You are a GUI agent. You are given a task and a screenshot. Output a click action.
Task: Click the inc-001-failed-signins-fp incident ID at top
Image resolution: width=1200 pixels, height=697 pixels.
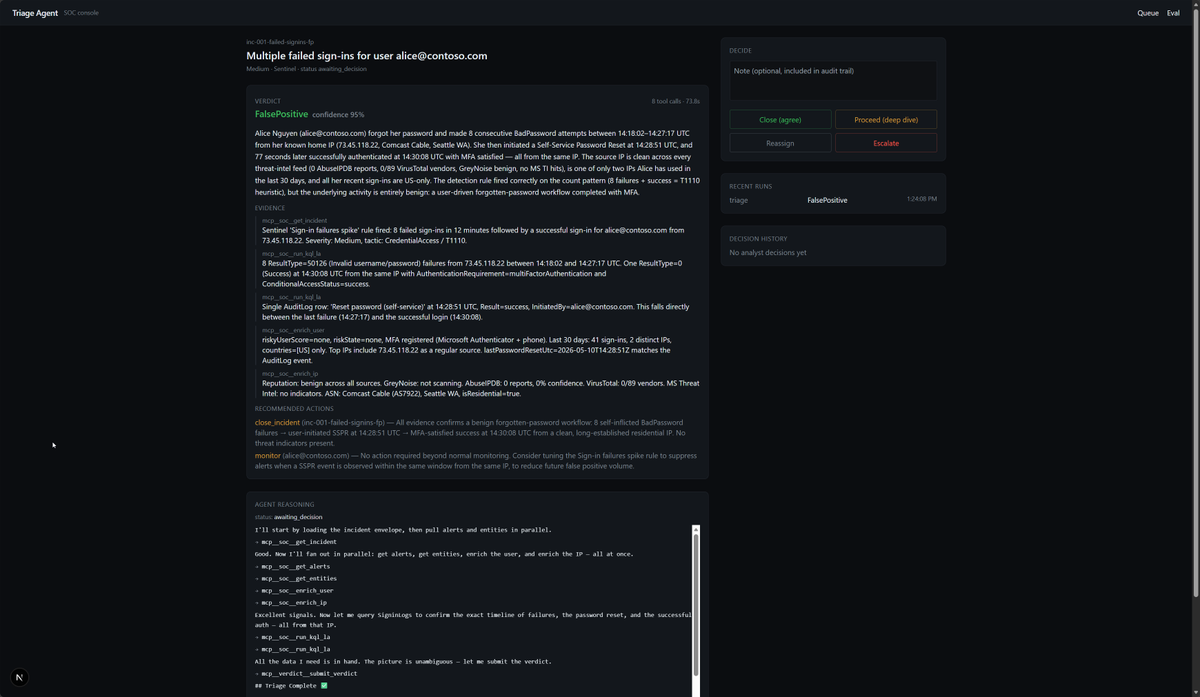click(x=280, y=42)
